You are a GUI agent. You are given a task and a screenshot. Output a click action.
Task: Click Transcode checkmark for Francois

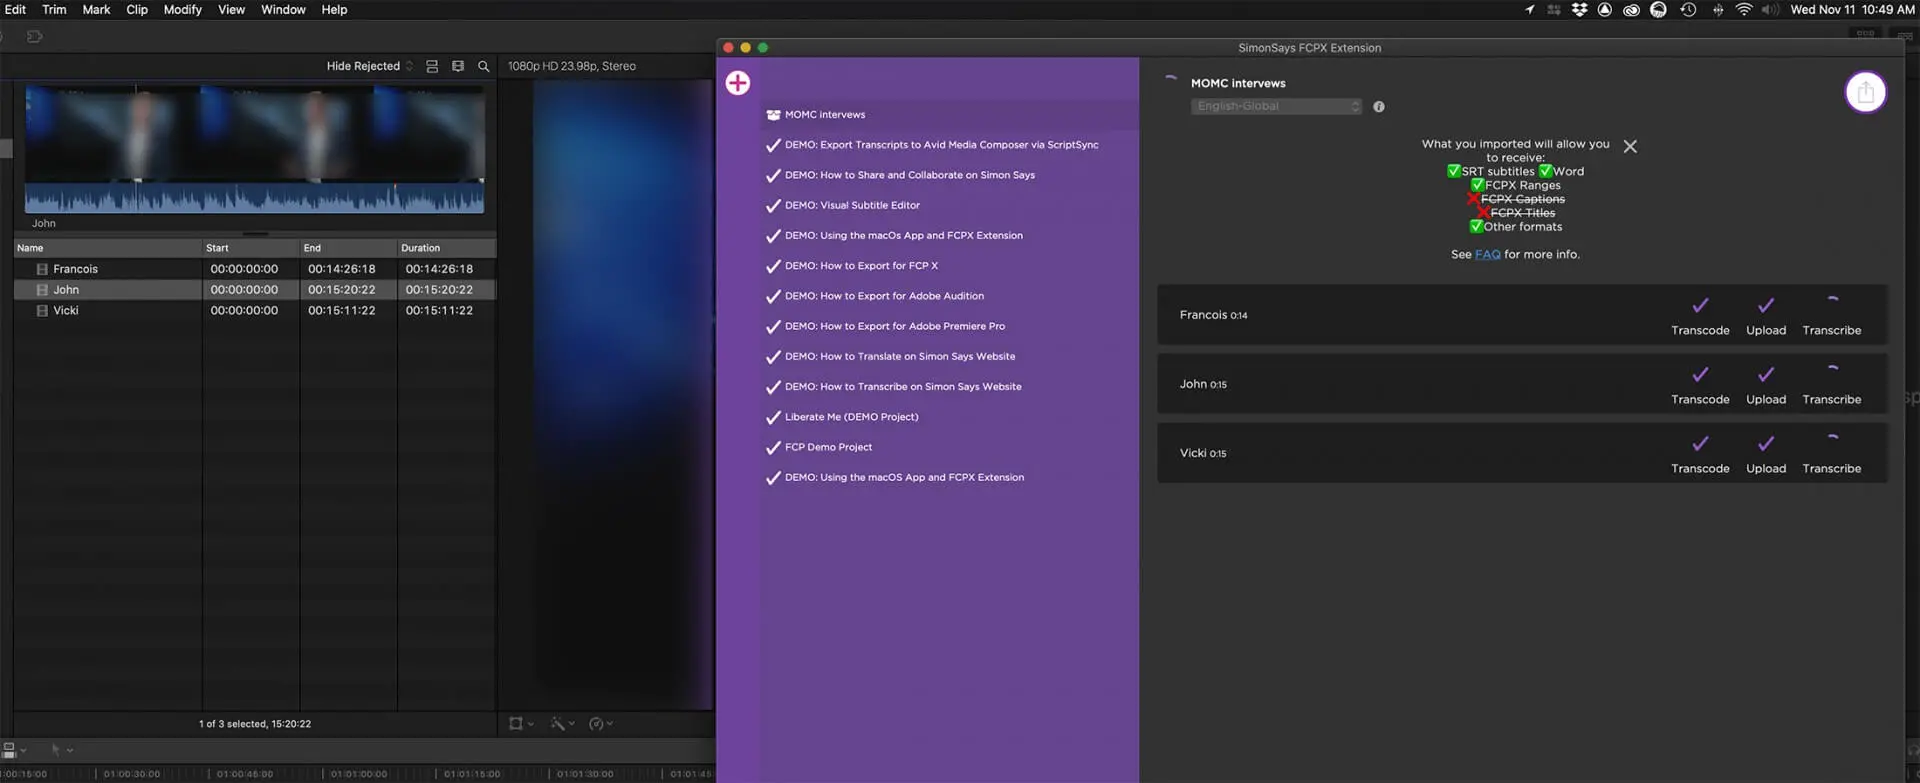pyautogui.click(x=1700, y=306)
